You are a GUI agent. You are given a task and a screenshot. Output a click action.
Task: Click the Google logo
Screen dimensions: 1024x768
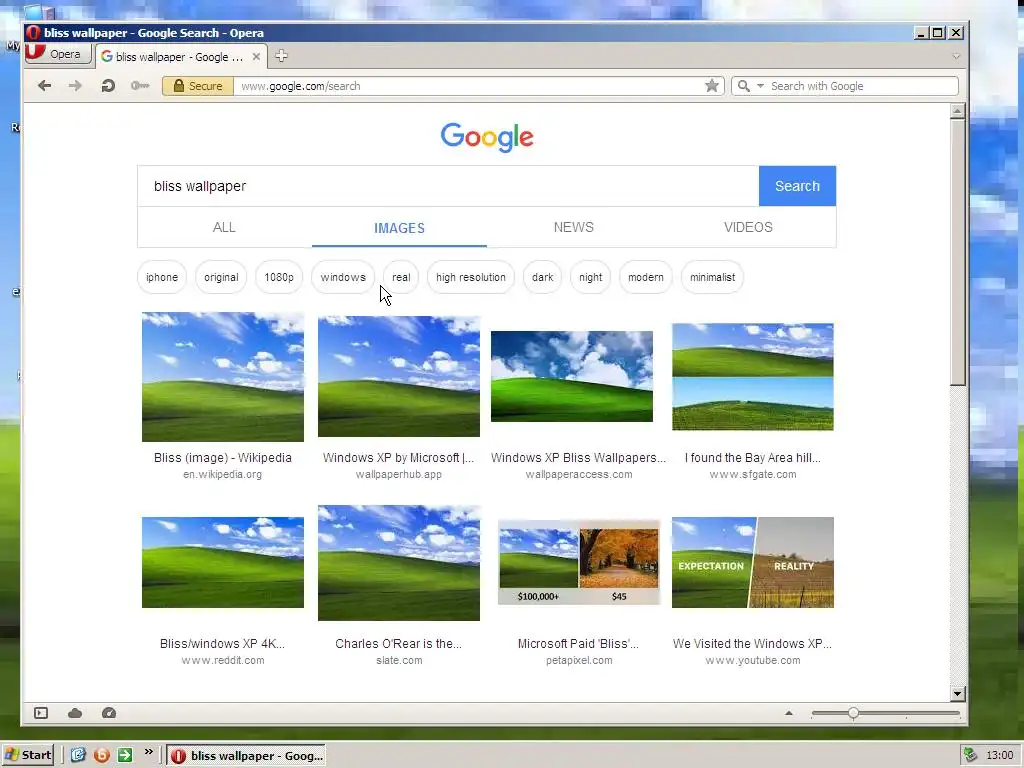coord(487,137)
